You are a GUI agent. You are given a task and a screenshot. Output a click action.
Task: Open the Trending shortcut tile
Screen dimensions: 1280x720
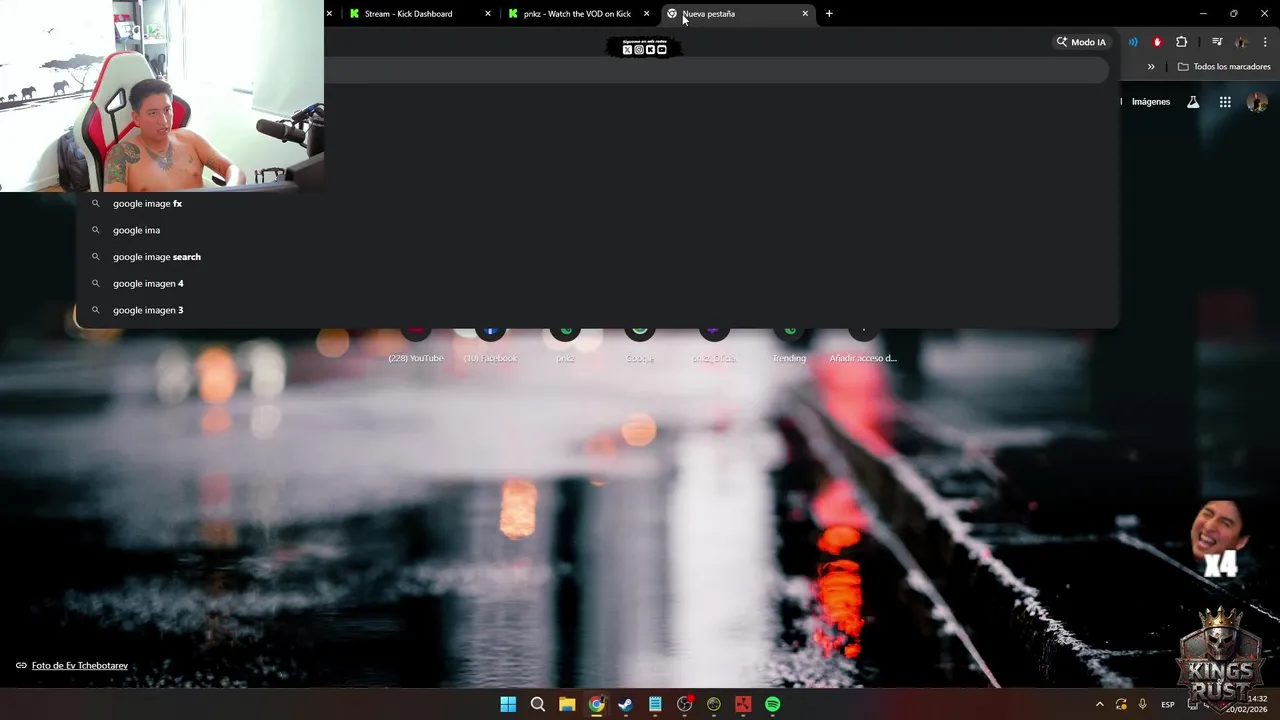[x=789, y=345]
